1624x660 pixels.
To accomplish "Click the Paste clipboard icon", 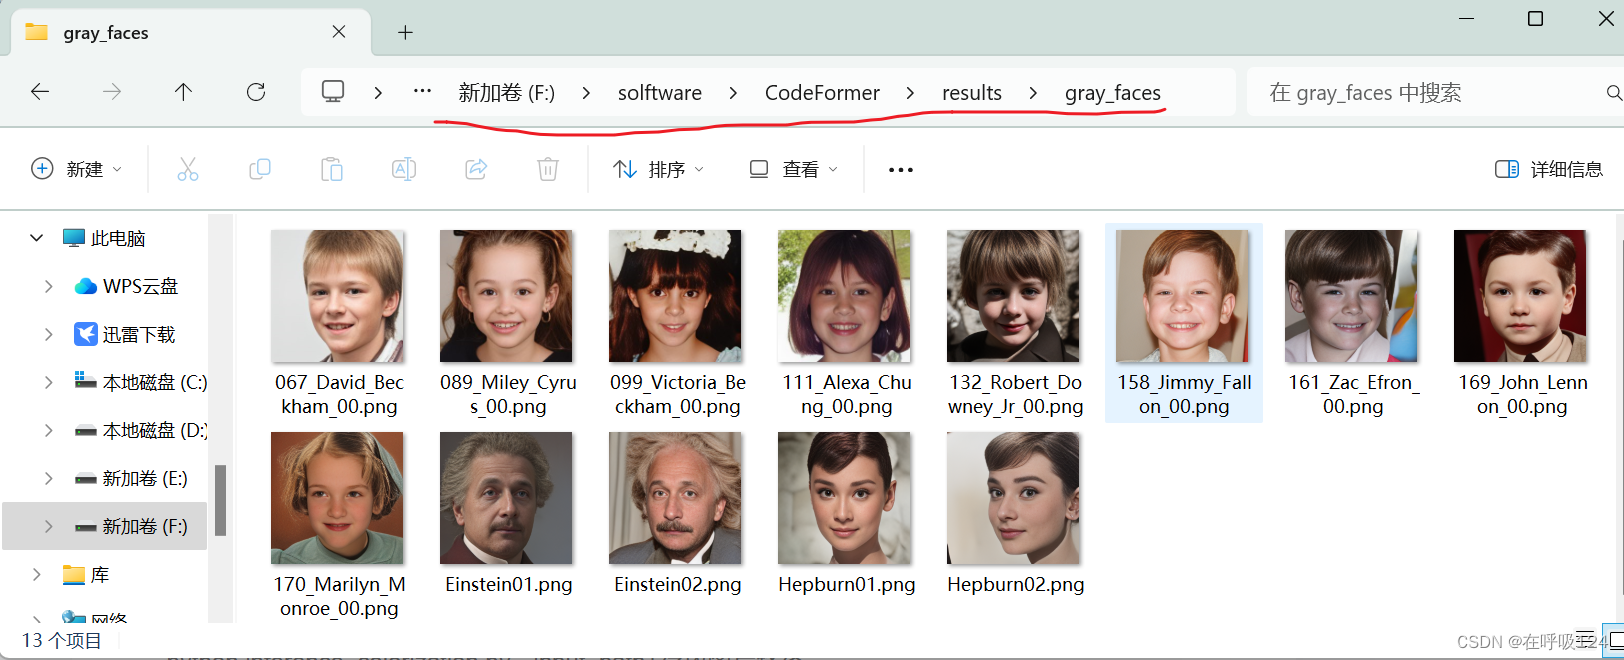I will [332, 169].
